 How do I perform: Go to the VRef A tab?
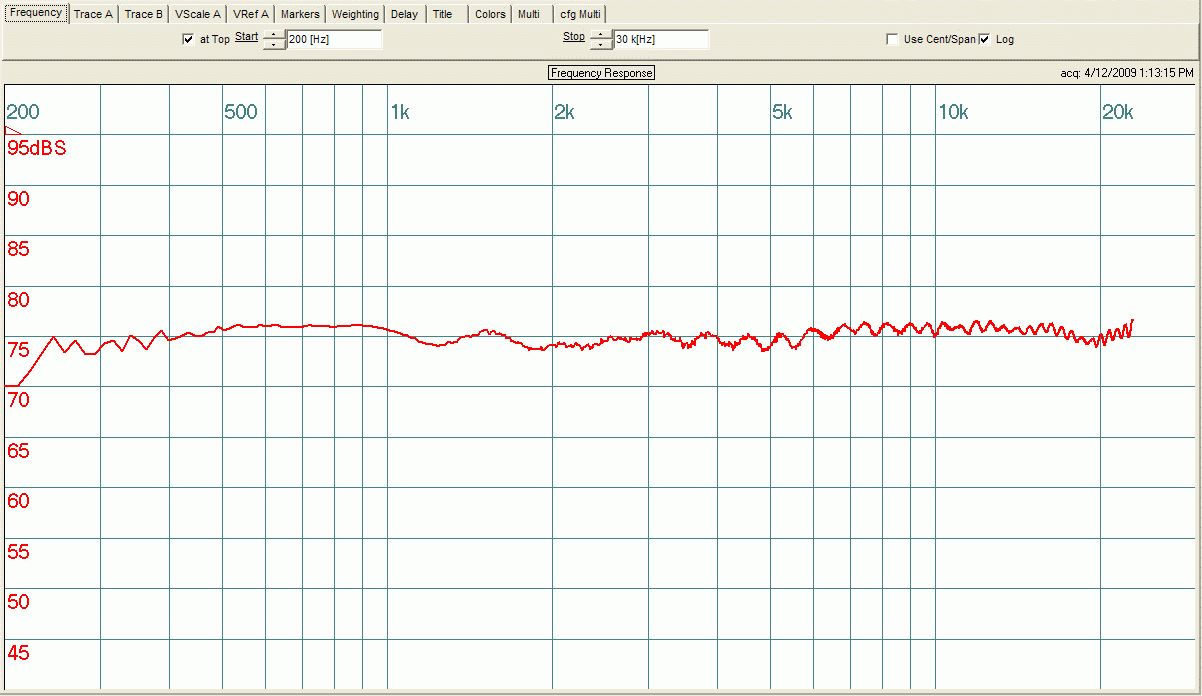pos(250,14)
